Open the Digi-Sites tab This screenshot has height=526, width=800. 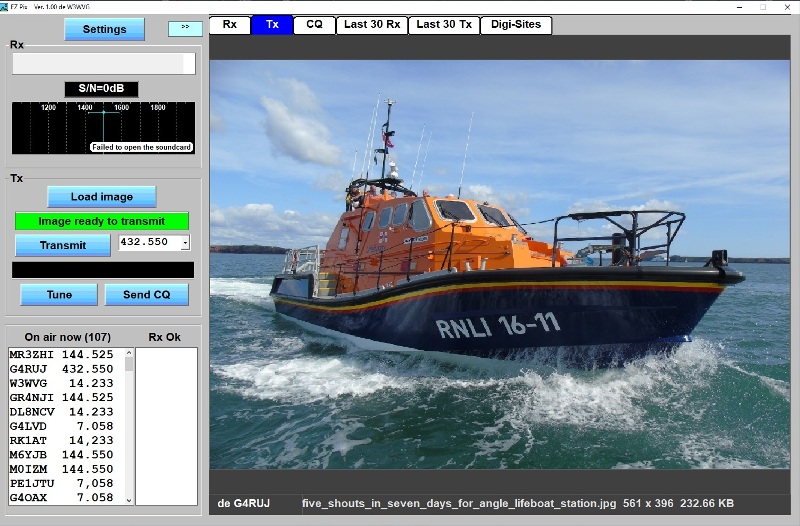516,24
